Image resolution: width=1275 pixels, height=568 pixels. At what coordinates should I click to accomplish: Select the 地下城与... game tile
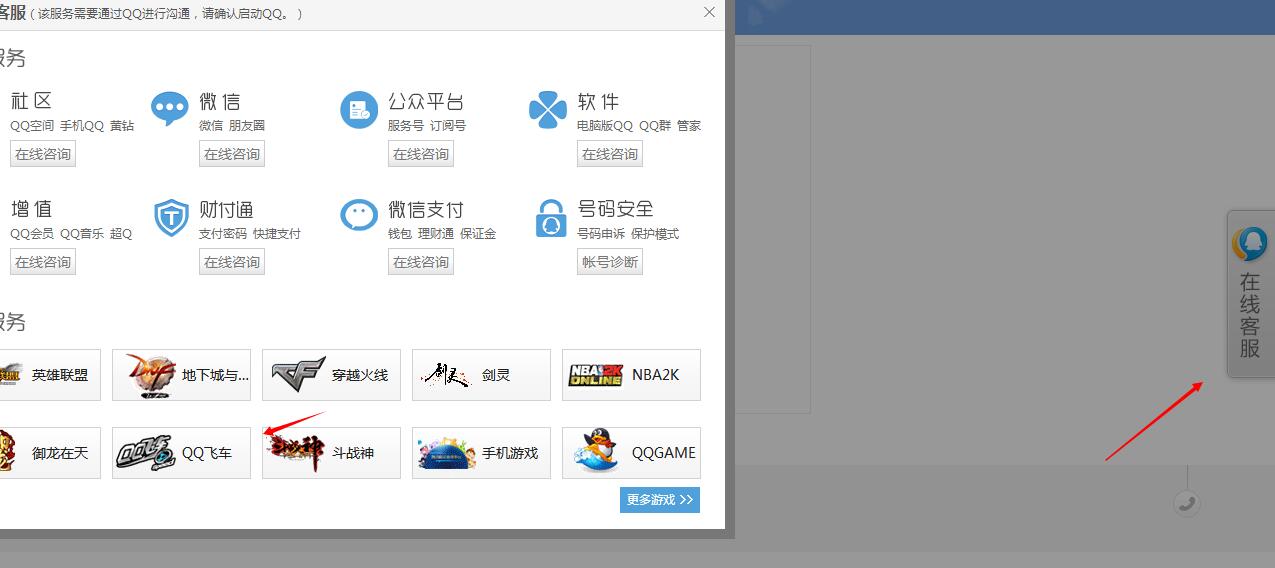pyautogui.click(x=181, y=375)
